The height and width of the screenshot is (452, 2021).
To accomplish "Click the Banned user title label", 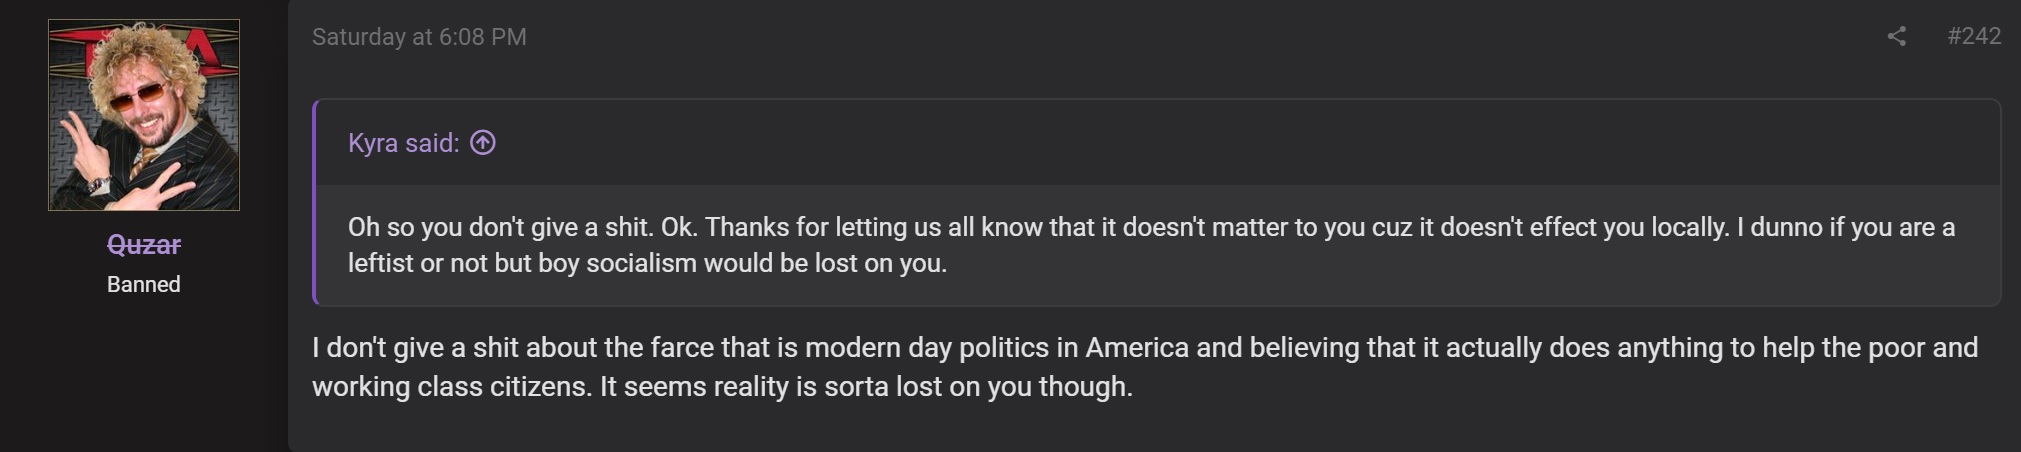I will 144,284.
